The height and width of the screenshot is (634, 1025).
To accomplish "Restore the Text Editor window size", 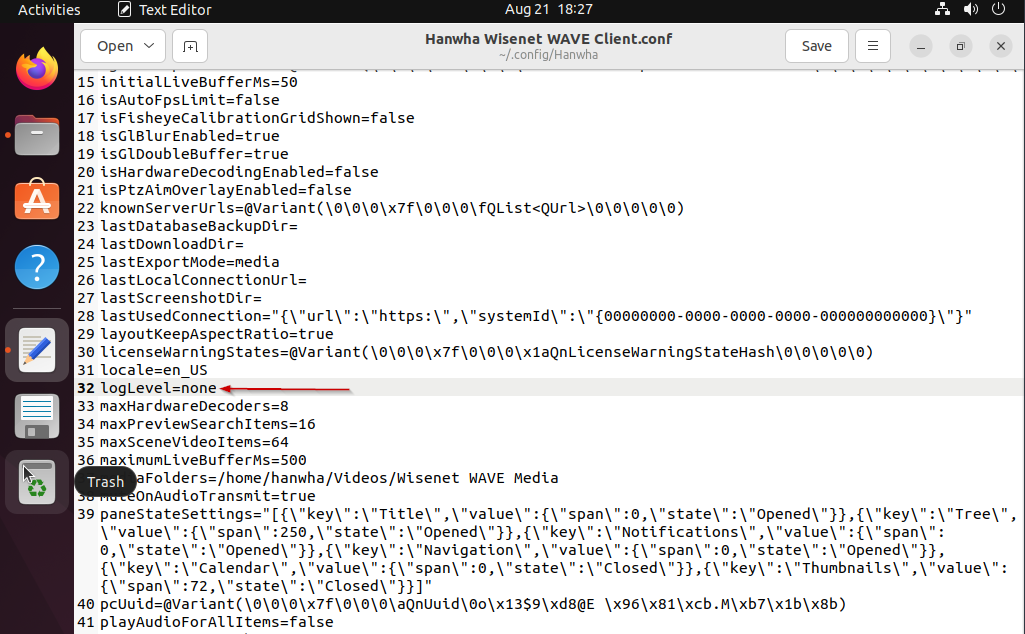I will [x=960, y=46].
